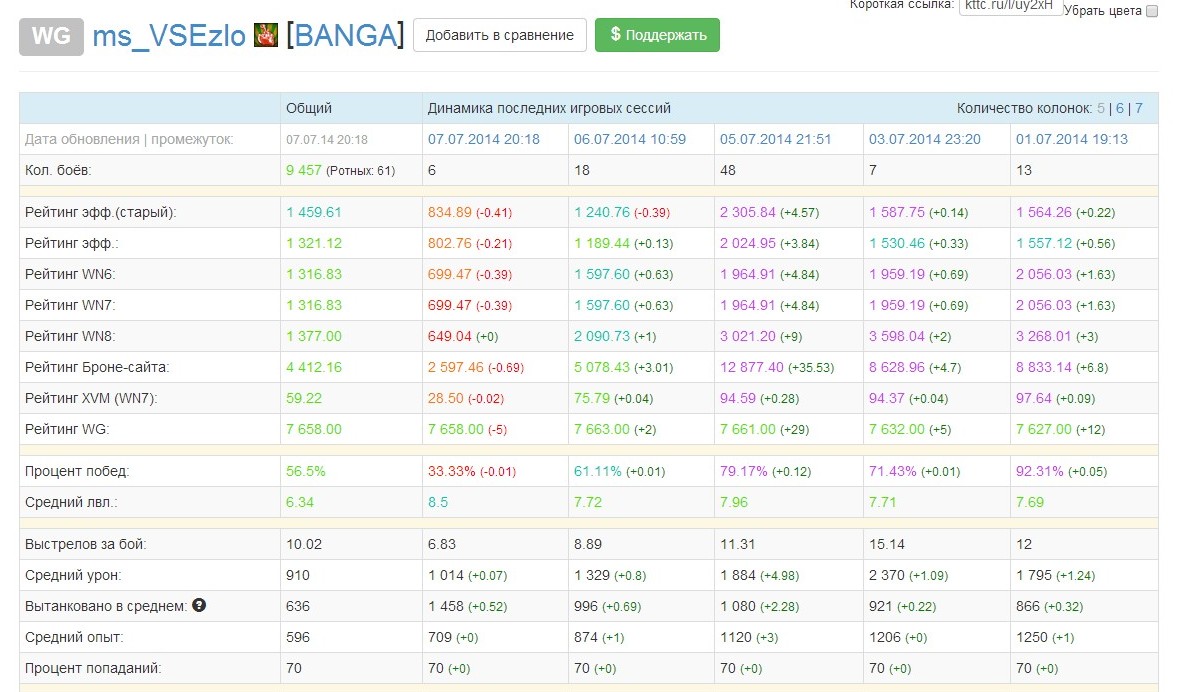The image size is (1190, 692).
Task: Select the 06.07.2014 10:59 session
Action: click(x=630, y=139)
